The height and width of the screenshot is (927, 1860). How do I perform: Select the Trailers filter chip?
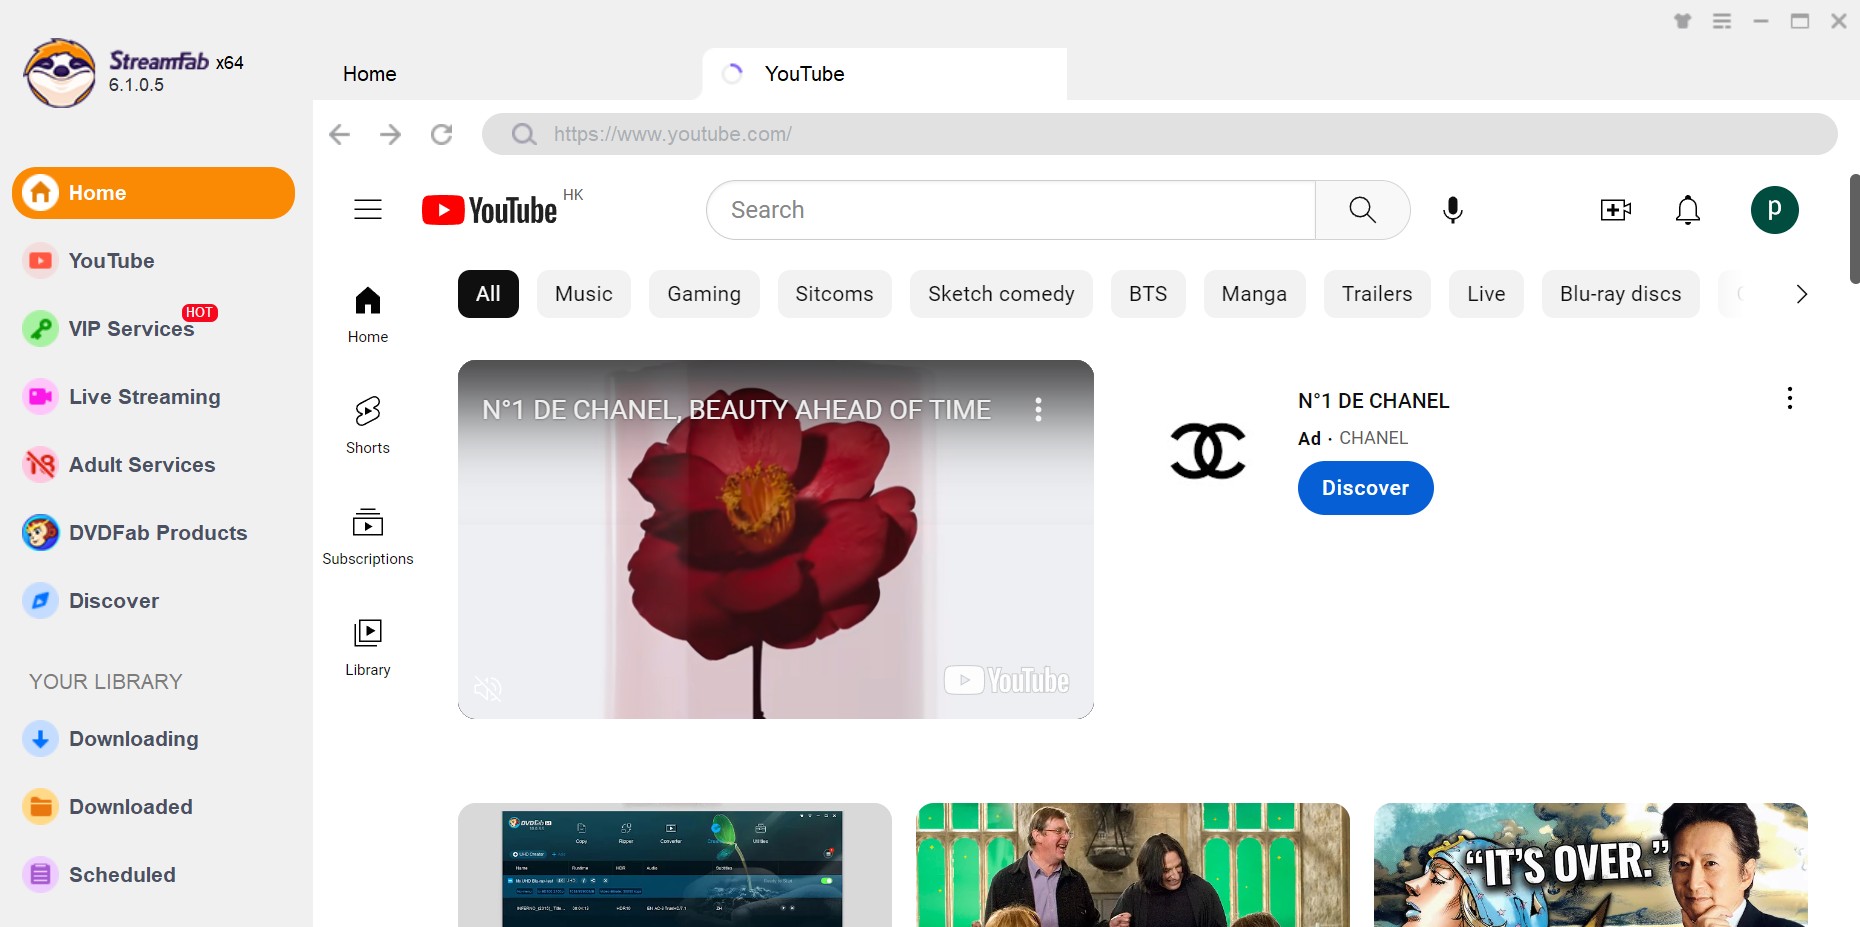(1377, 294)
